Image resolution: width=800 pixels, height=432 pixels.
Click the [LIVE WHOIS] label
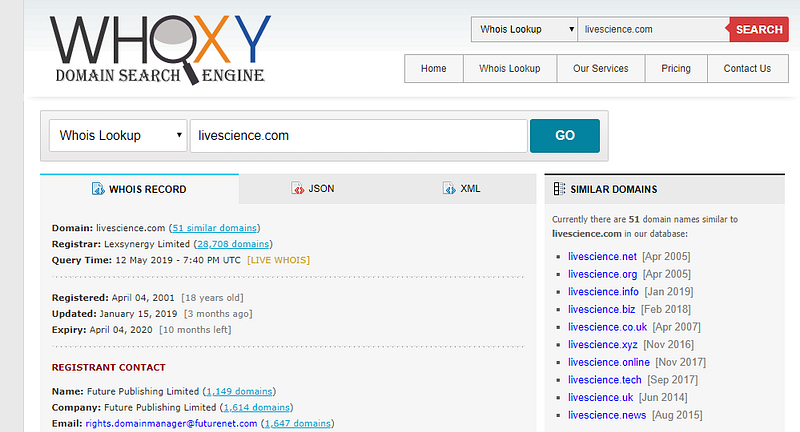coord(279,260)
